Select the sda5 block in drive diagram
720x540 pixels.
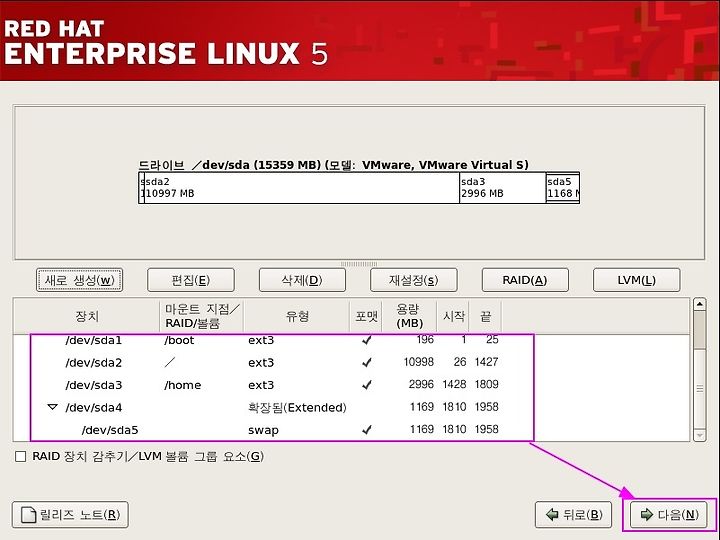point(562,188)
